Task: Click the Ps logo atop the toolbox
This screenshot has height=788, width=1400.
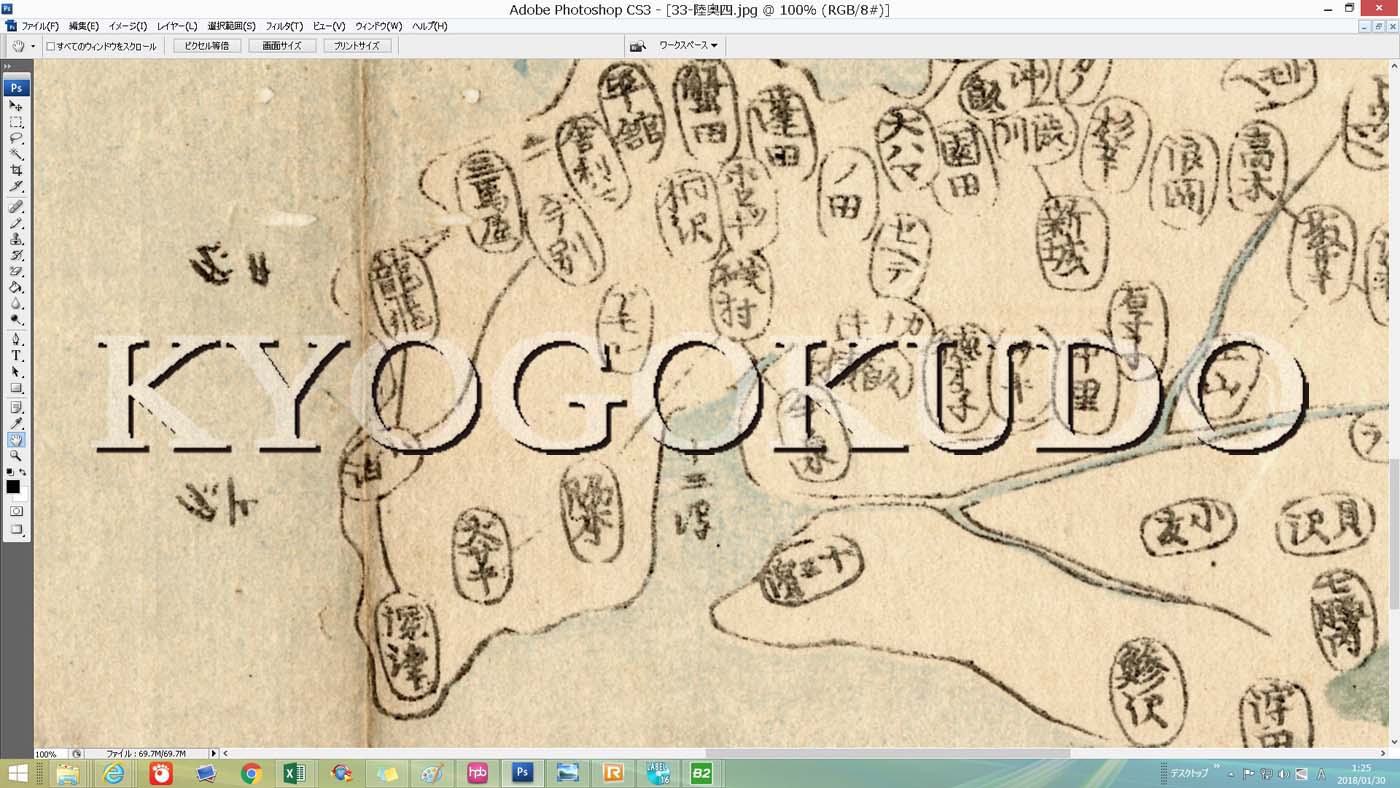Action: click(x=16, y=88)
